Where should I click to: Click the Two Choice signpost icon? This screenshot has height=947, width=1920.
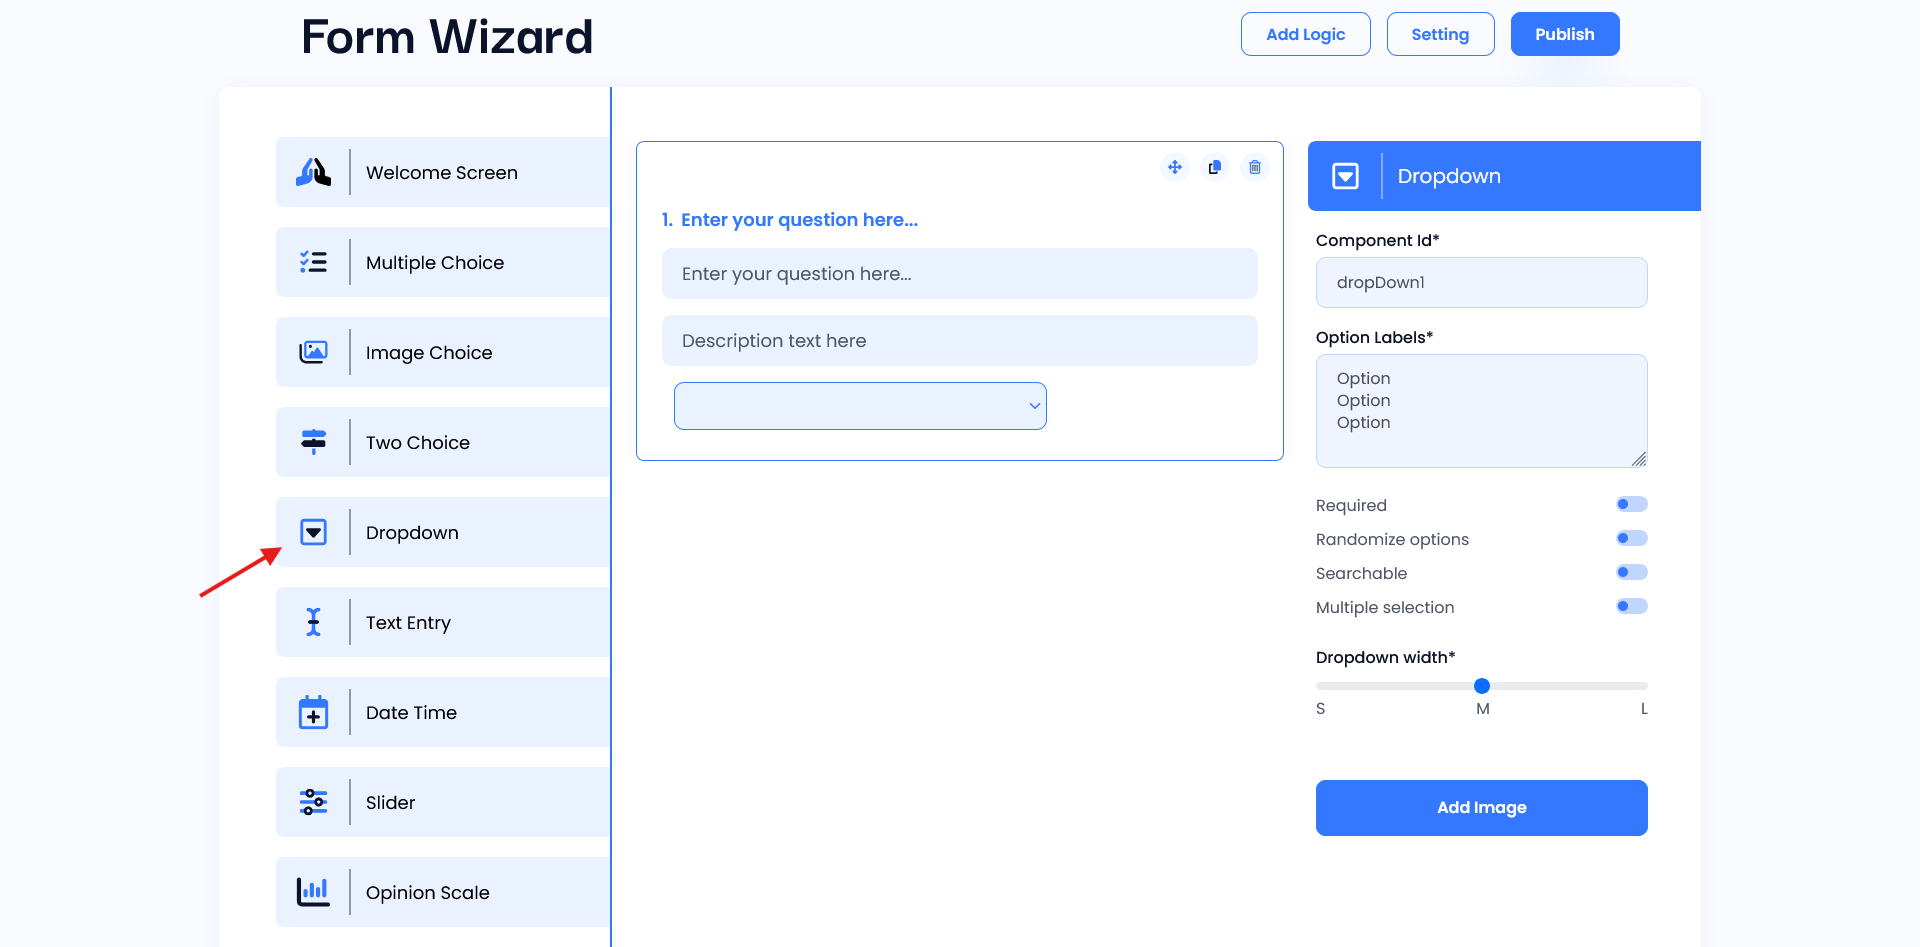point(313,442)
